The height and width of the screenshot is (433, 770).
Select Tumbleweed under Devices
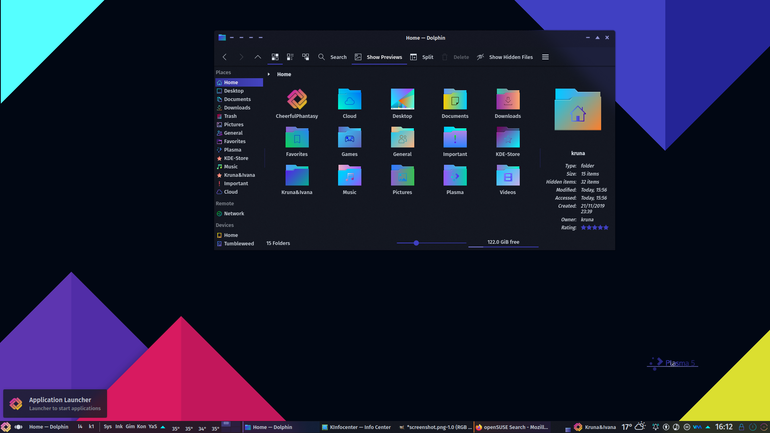[x=239, y=244]
